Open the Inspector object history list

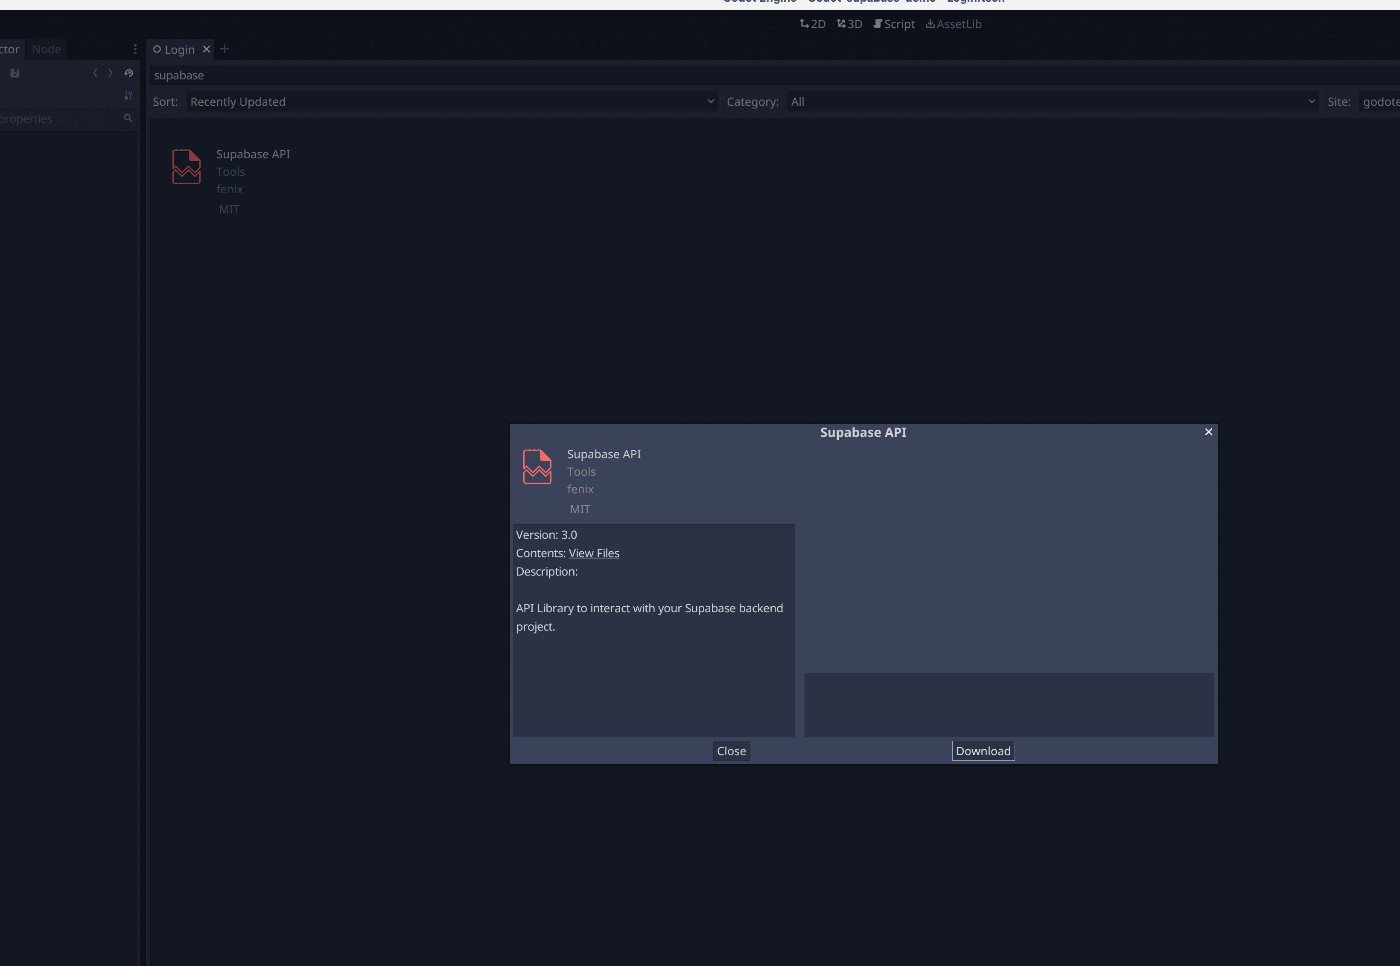tap(128, 73)
